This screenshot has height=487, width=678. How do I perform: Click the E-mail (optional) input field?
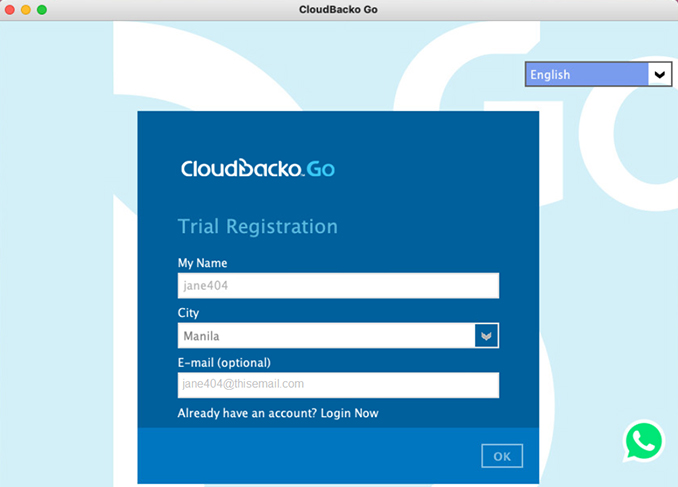338,385
